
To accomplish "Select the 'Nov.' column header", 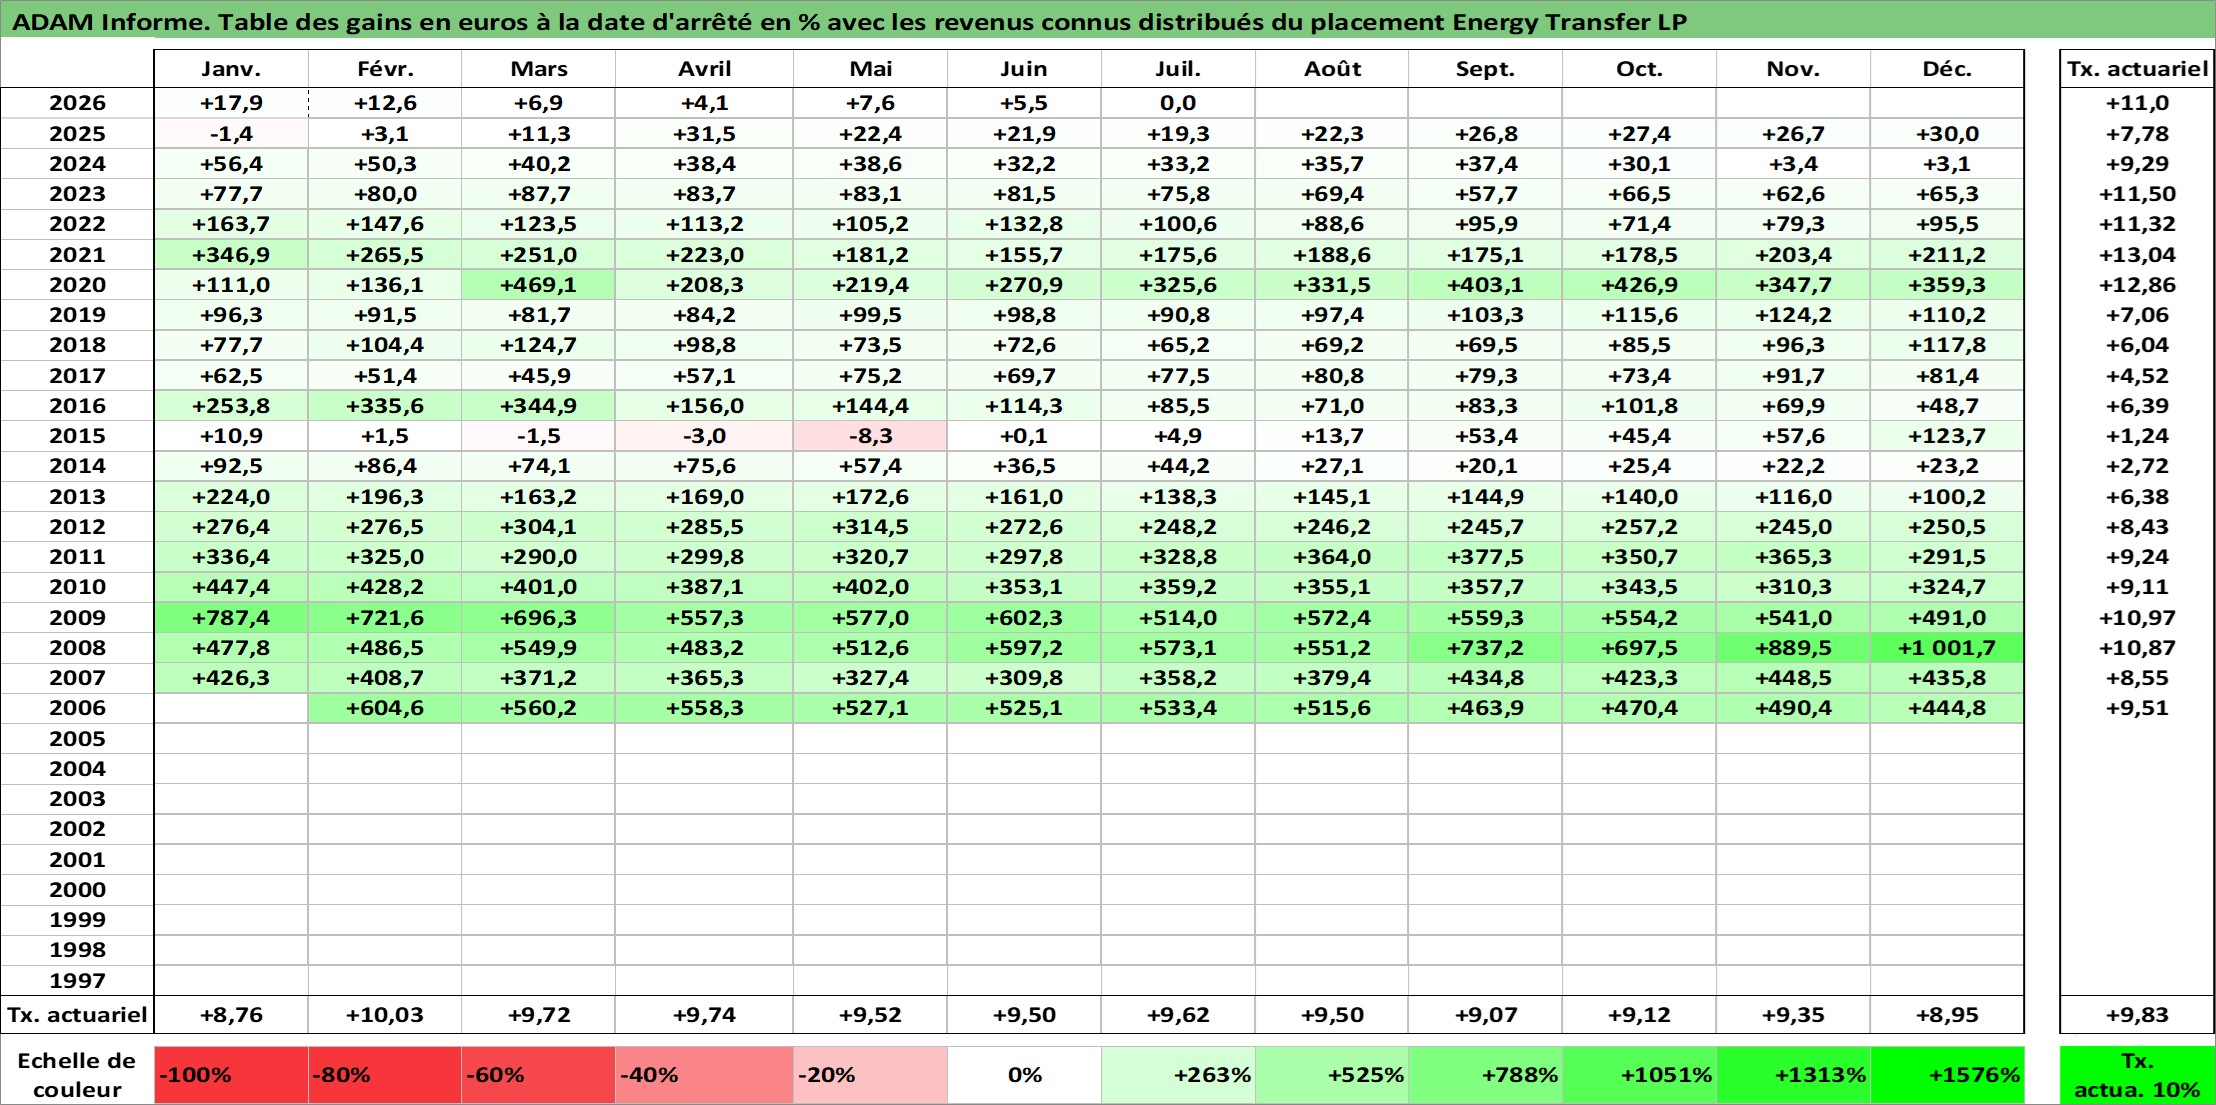I will pyautogui.click(x=1793, y=69).
